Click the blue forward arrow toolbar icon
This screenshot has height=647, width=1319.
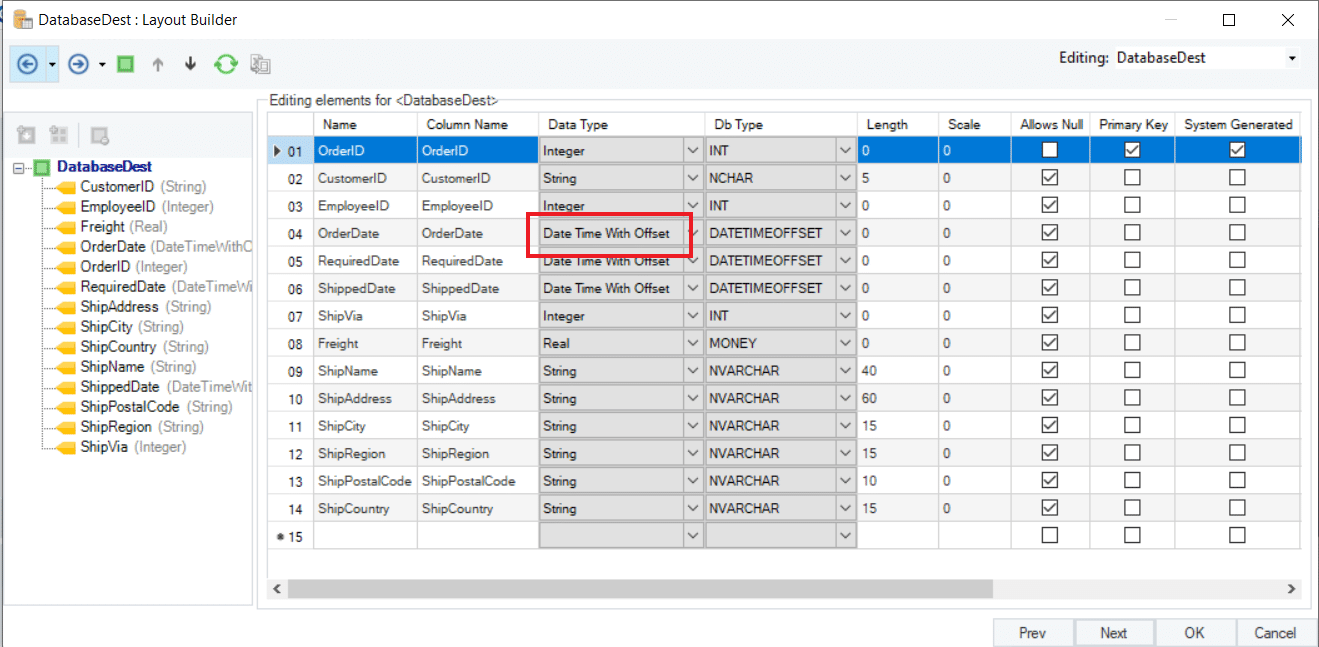[x=78, y=64]
